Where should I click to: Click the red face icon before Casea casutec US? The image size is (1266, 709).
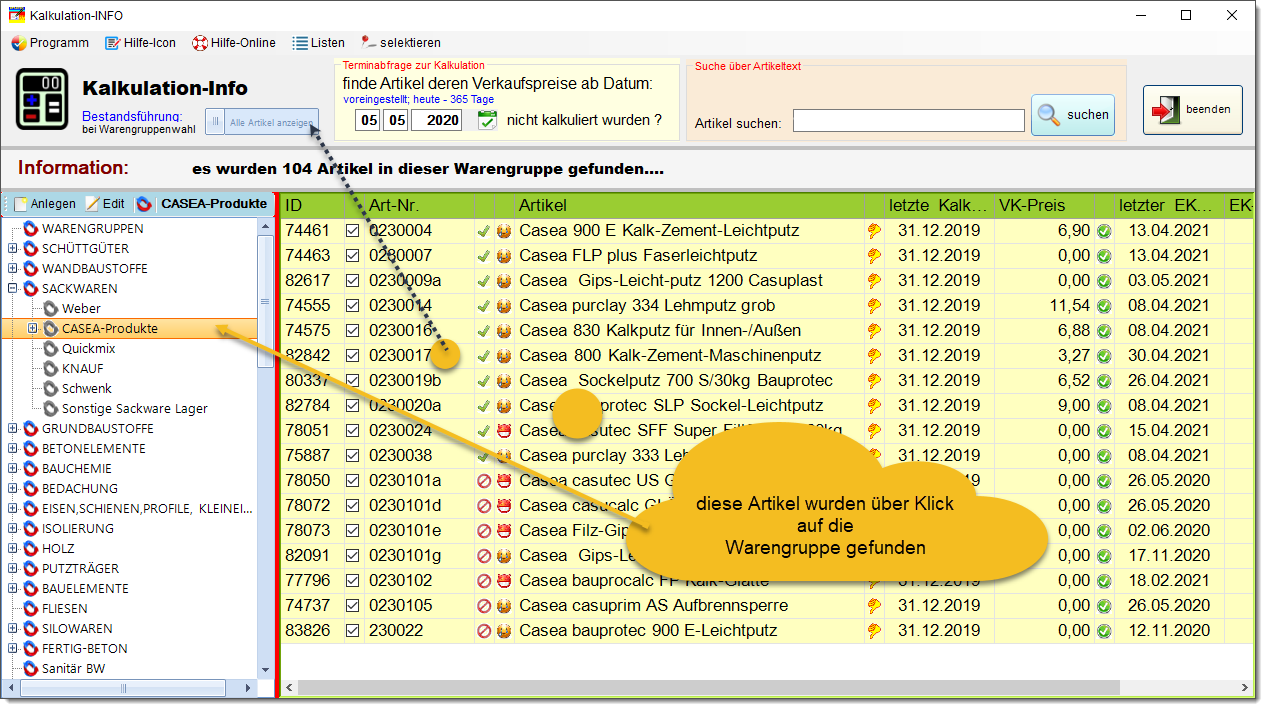(x=504, y=481)
